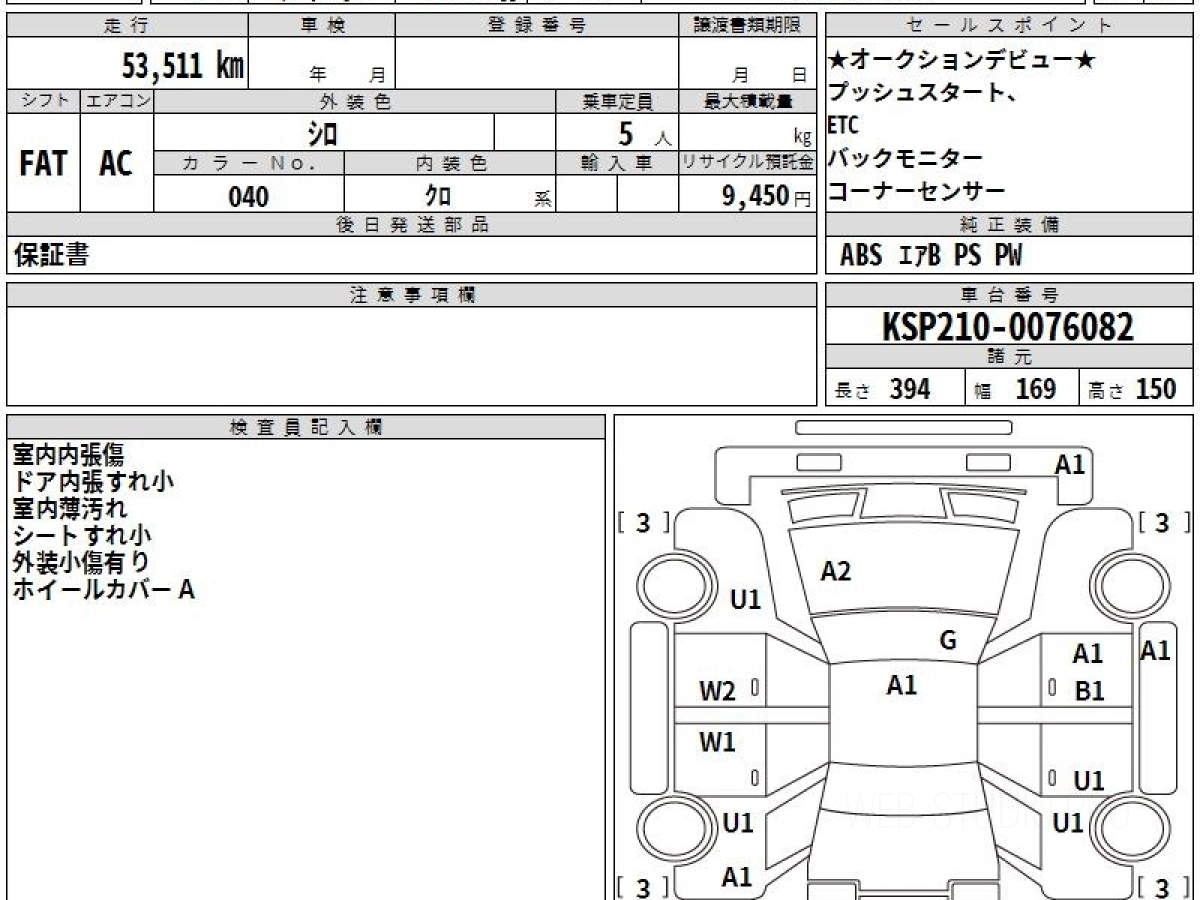The width and height of the screenshot is (1200, 900).
Task: Select inspector note ホイールカバー A
Action: (x=103, y=589)
